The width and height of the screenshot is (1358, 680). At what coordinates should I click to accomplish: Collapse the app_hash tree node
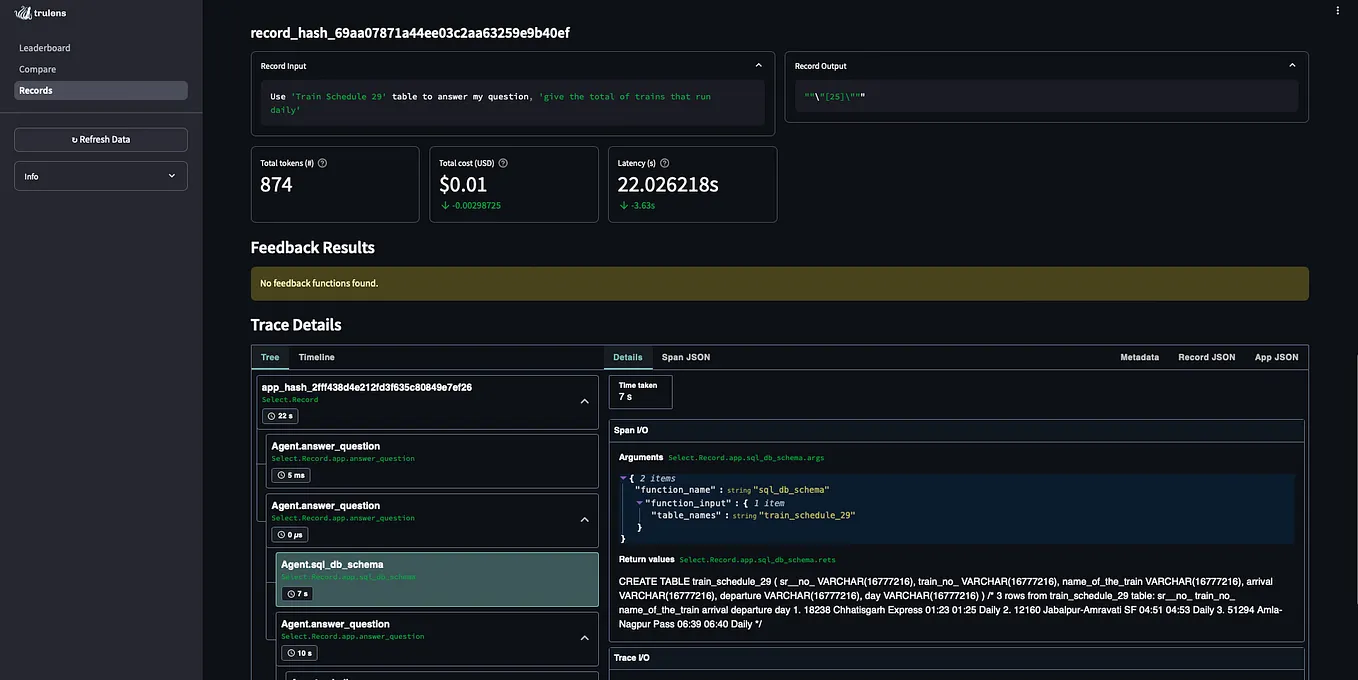pyautogui.click(x=584, y=400)
